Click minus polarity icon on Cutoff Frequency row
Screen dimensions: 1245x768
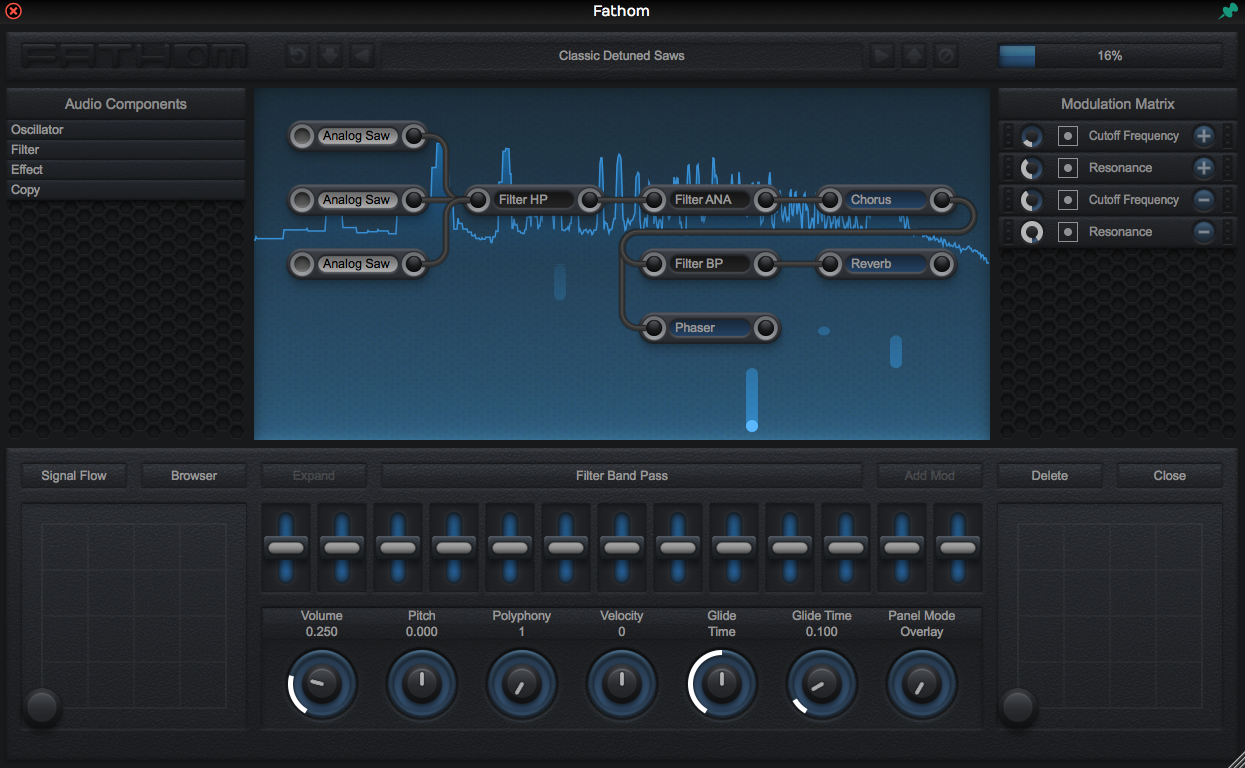[1204, 200]
